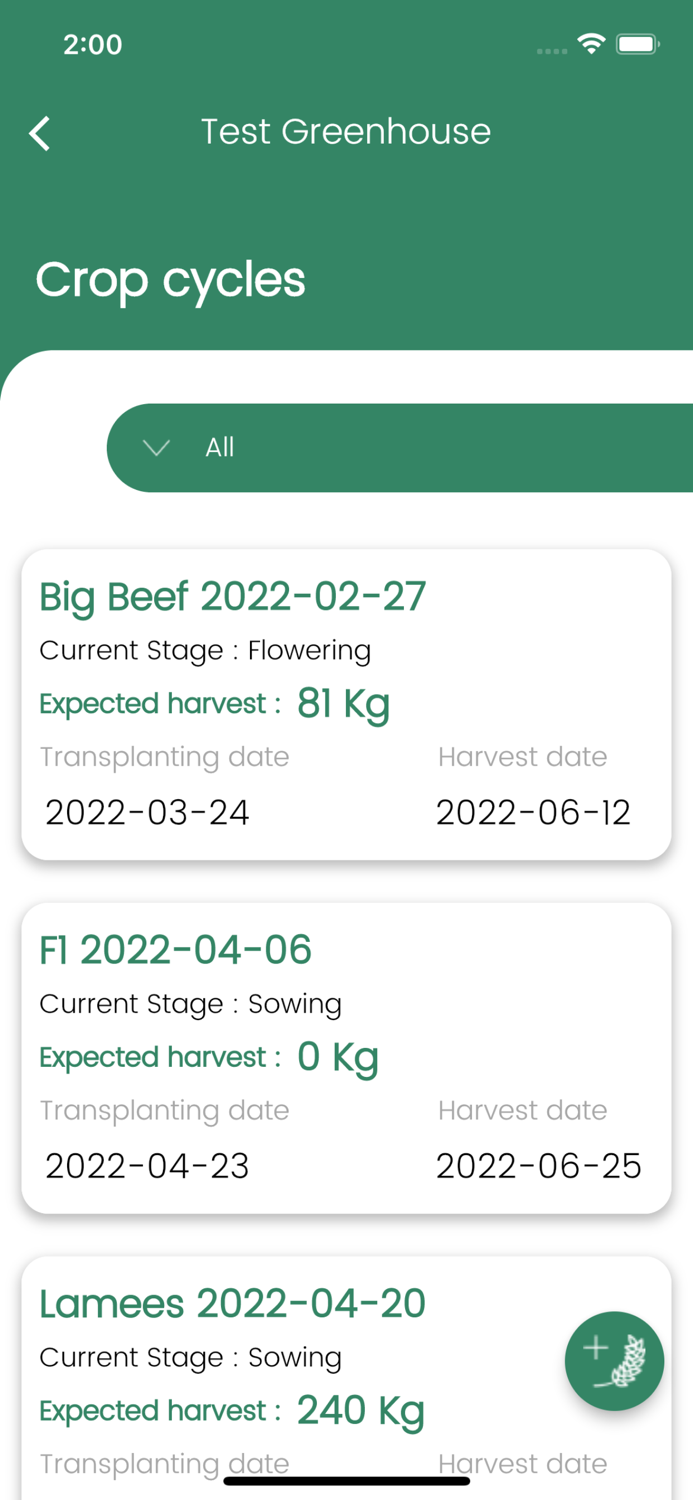Tap the add crop cycle floating button

coord(614,1360)
